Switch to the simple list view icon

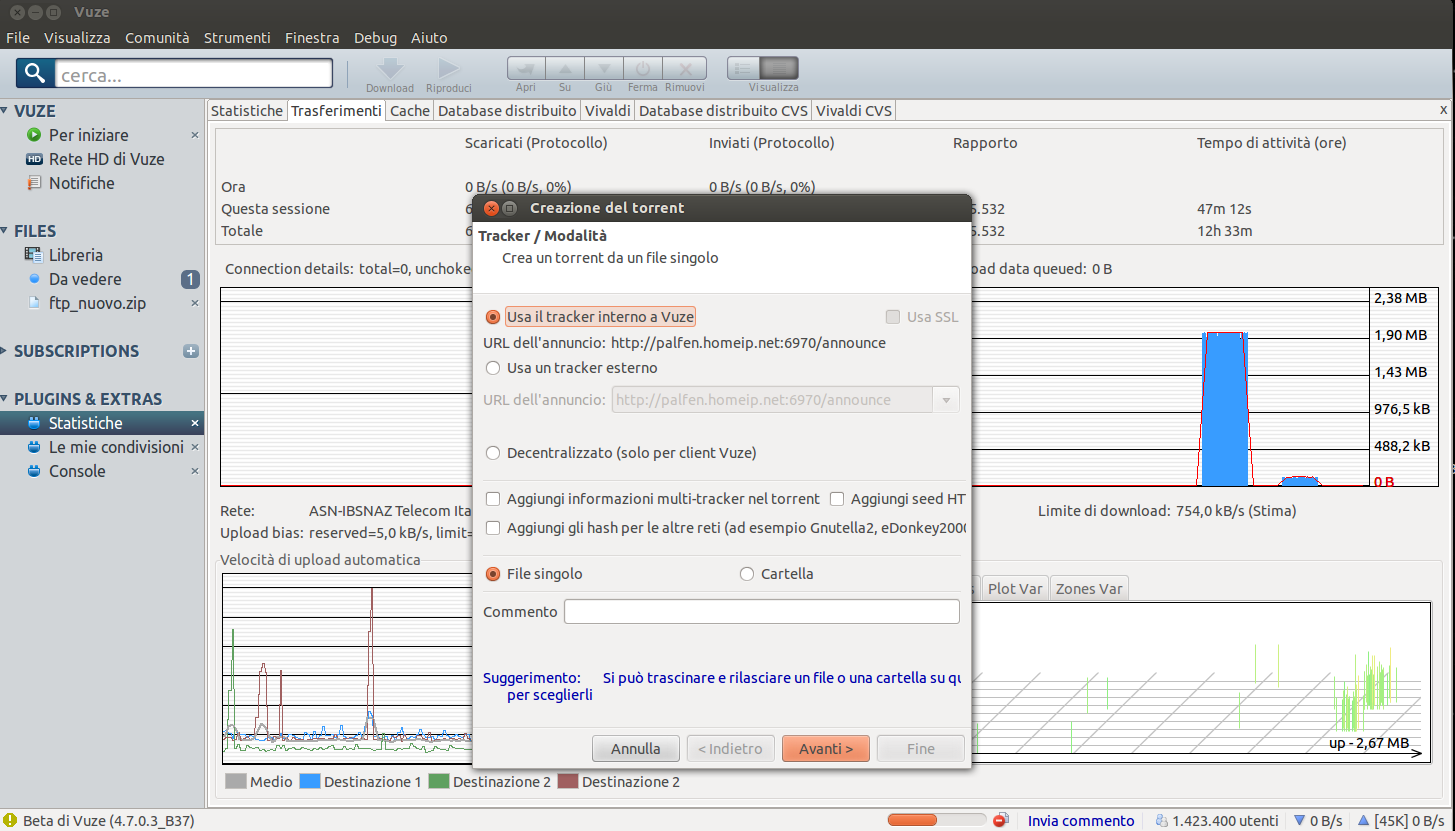tap(743, 68)
